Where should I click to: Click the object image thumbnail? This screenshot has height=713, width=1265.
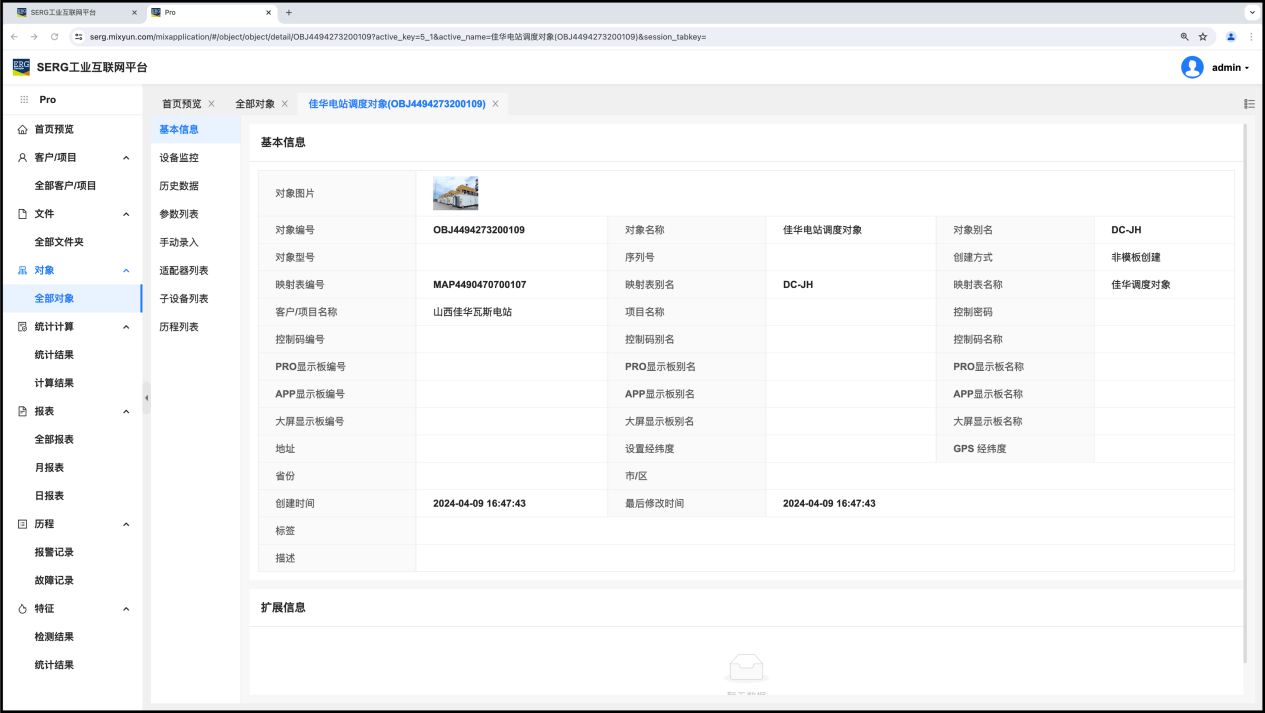455,193
